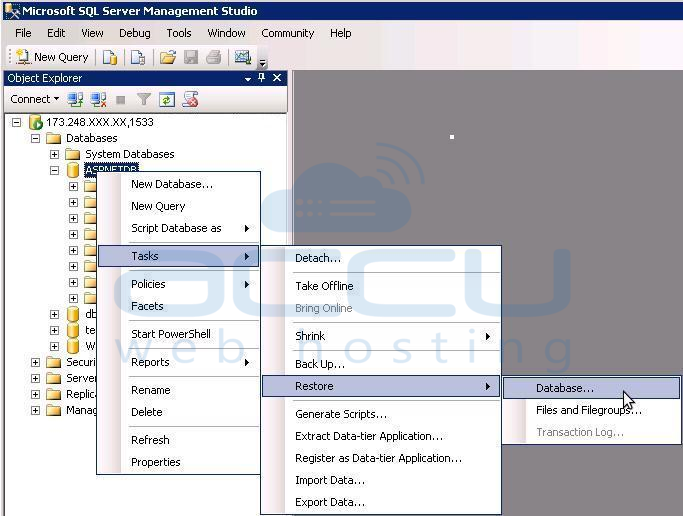Click the Stop square icon

coord(121,100)
